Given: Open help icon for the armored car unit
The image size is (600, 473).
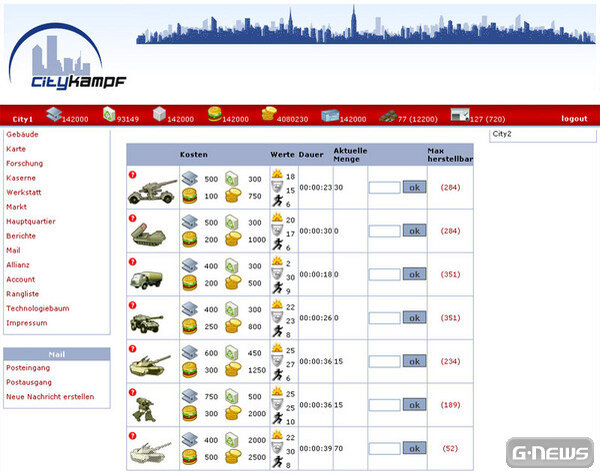Looking at the screenshot, I should 132,305.
